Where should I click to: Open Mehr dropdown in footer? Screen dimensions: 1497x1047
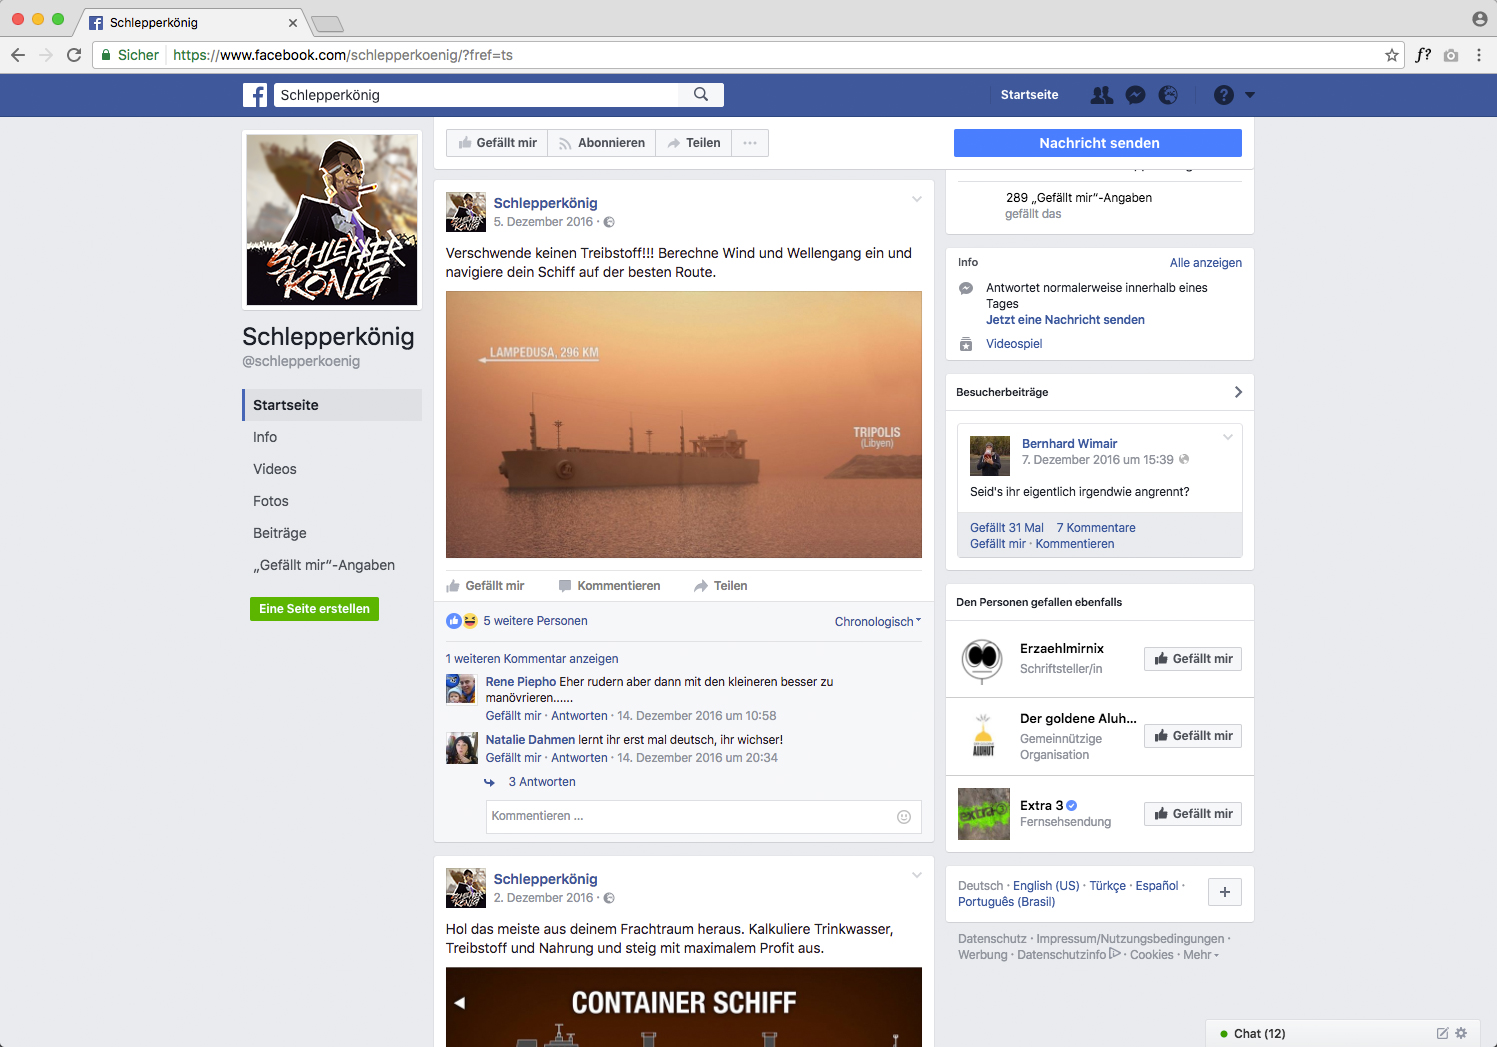click(1200, 955)
